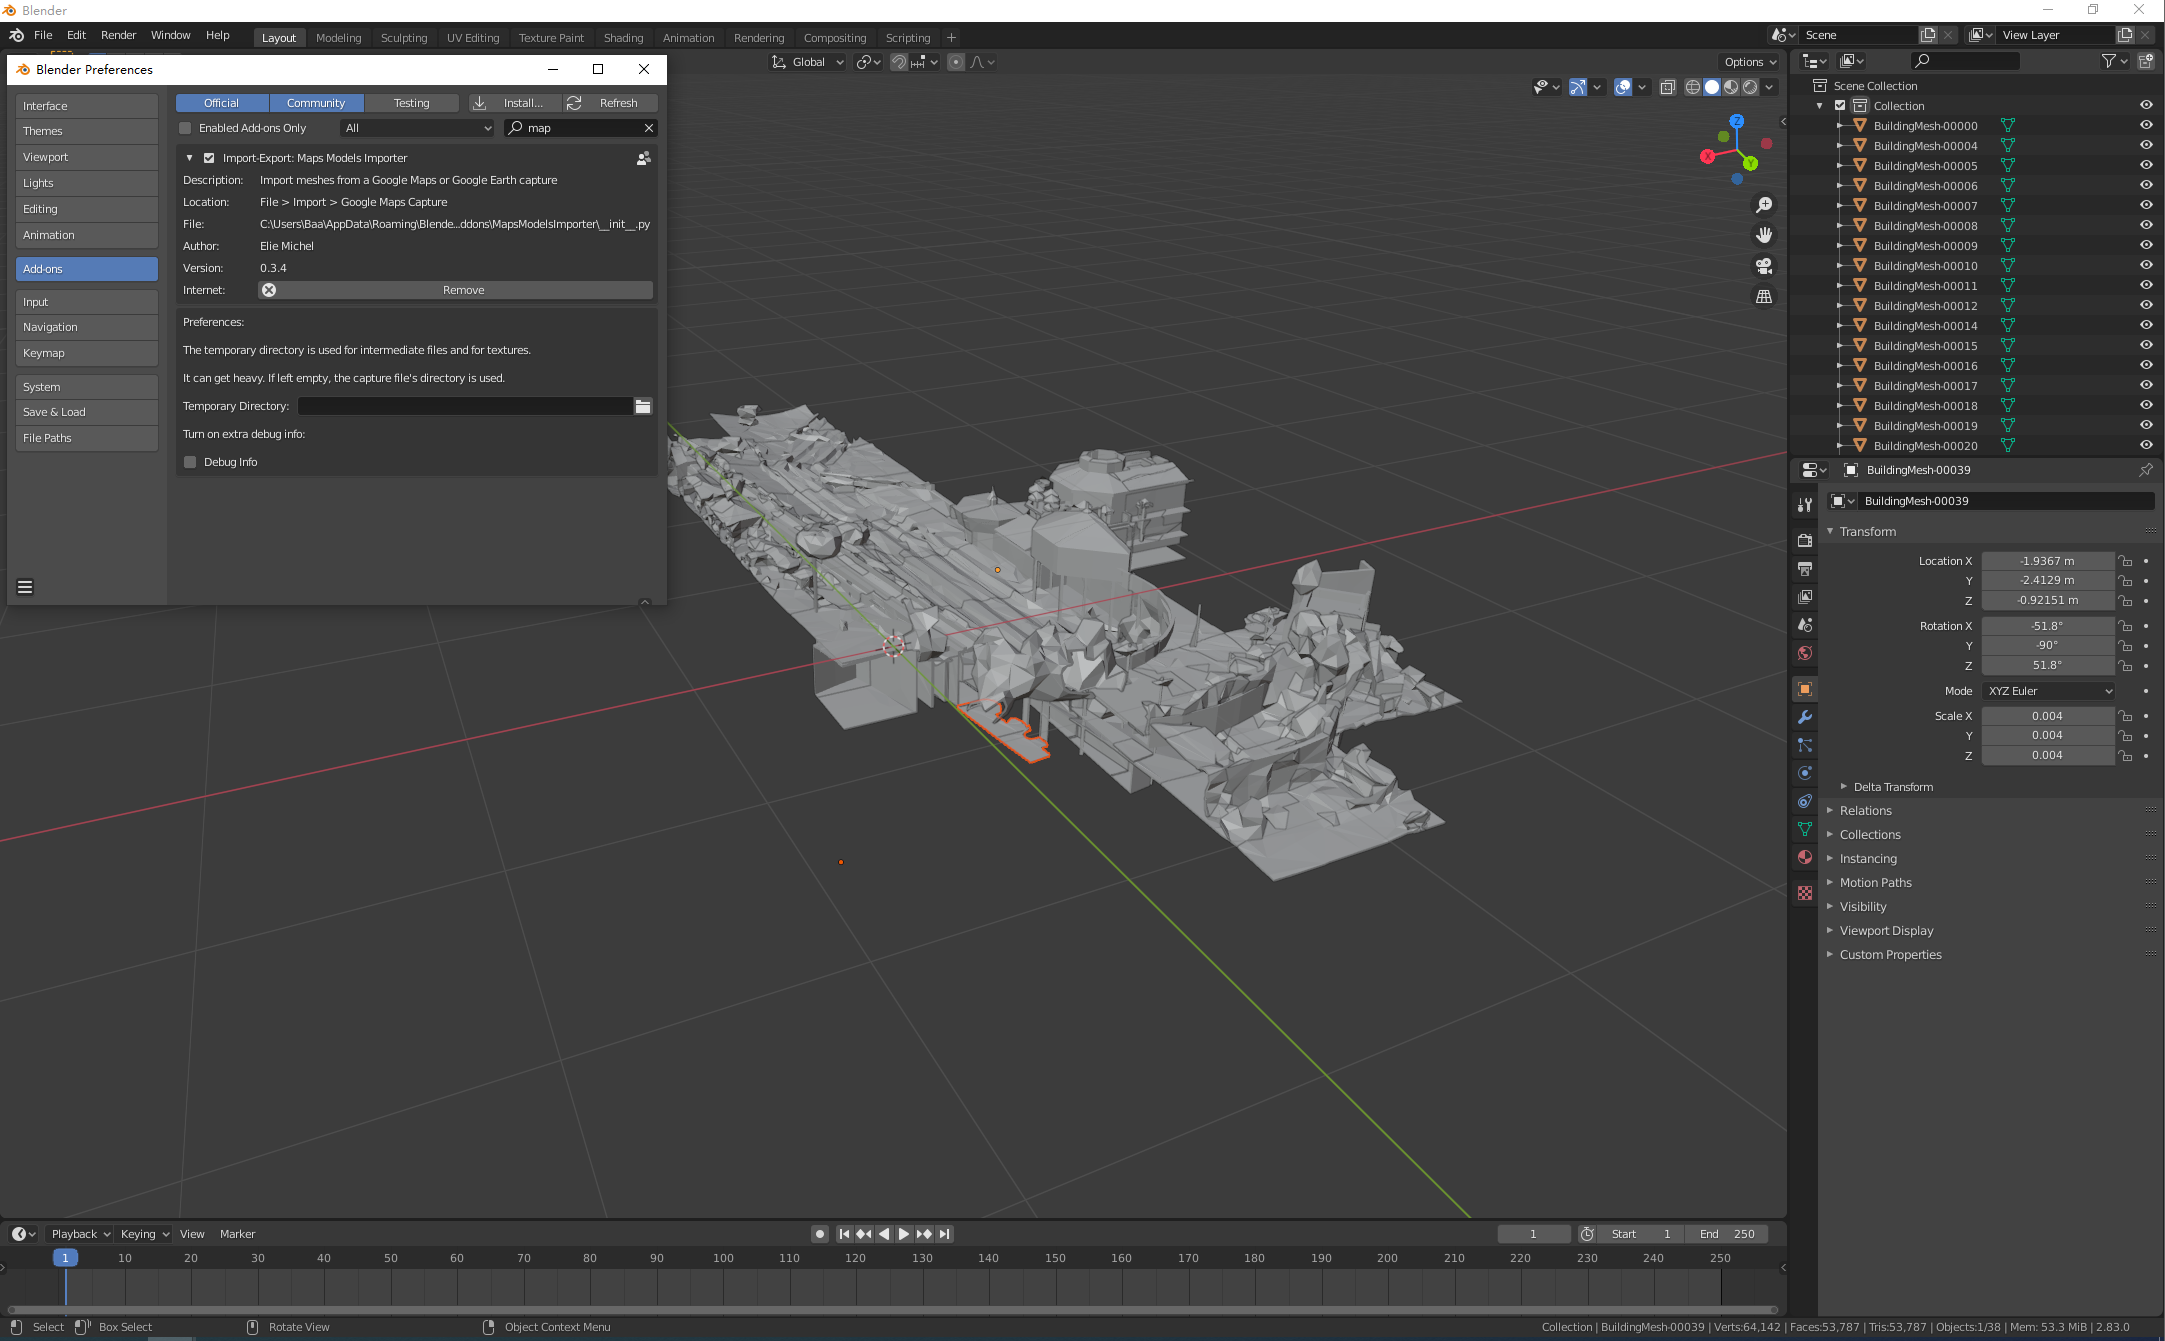2165x1341 pixels.
Task: Hide BuildingMesh-00005 with its eye icon
Action: (x=2145, y=165)
